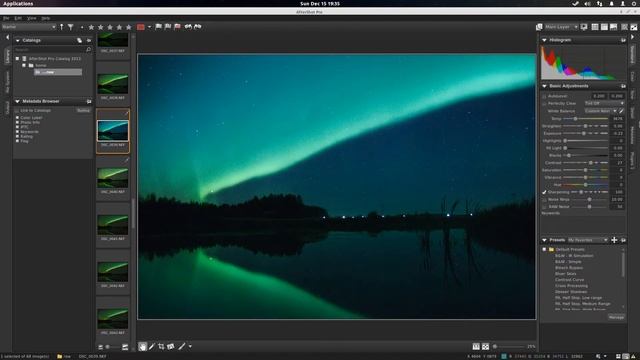Collapse the Presets panel
640x360 pixels.
[544, 240]
